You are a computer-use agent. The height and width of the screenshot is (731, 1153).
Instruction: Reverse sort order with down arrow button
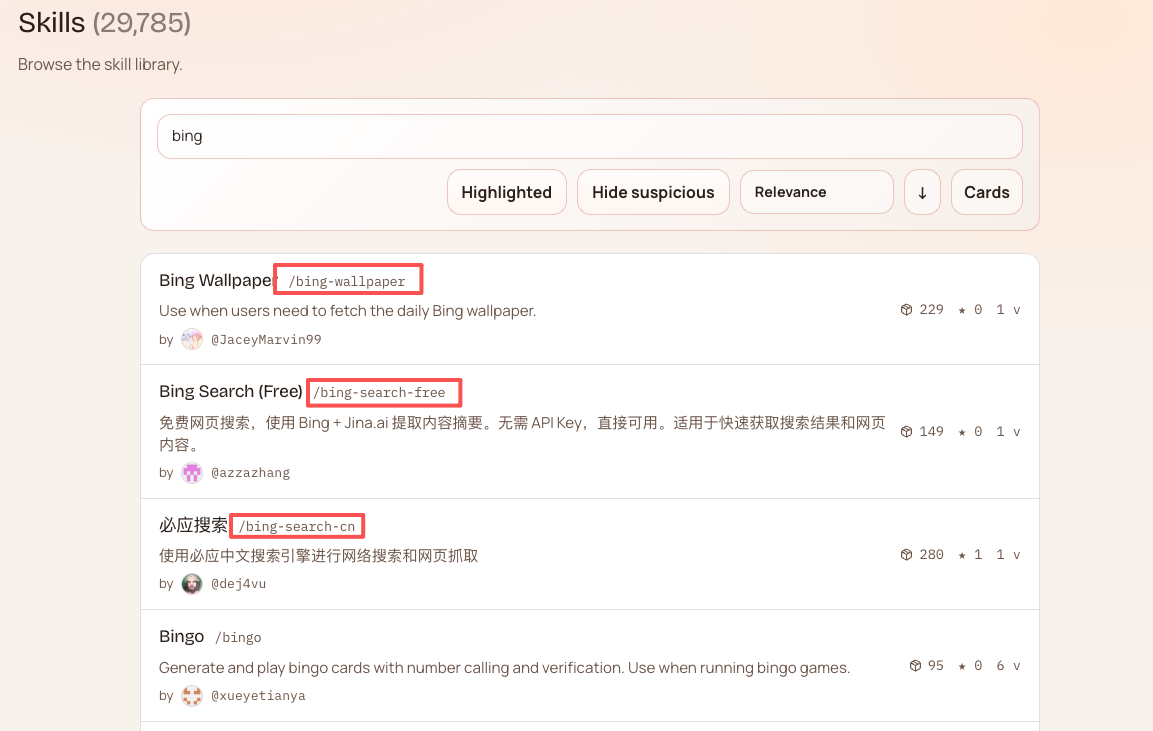point(922,192)
